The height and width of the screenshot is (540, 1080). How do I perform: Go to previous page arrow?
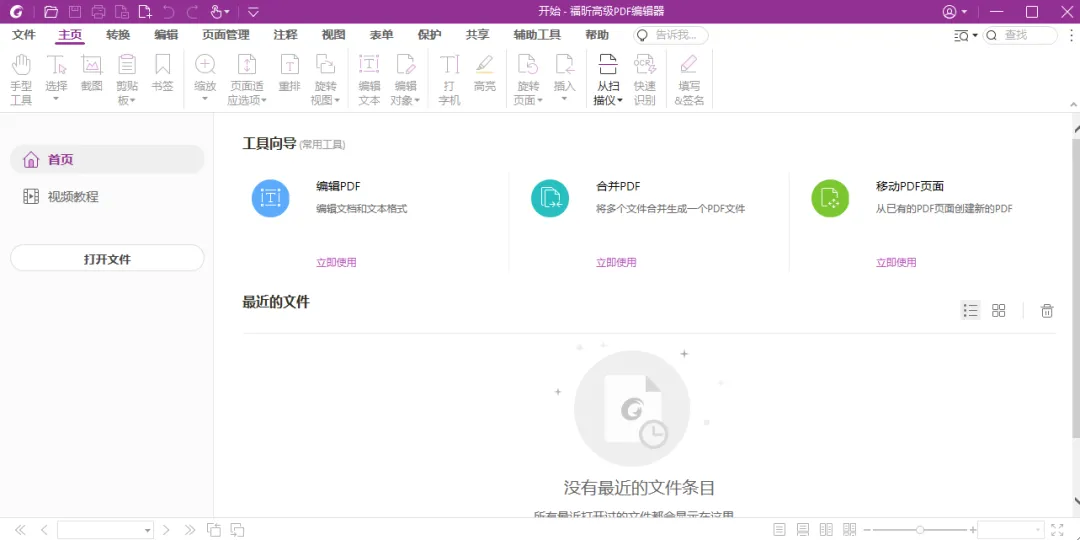click(44, 530)
